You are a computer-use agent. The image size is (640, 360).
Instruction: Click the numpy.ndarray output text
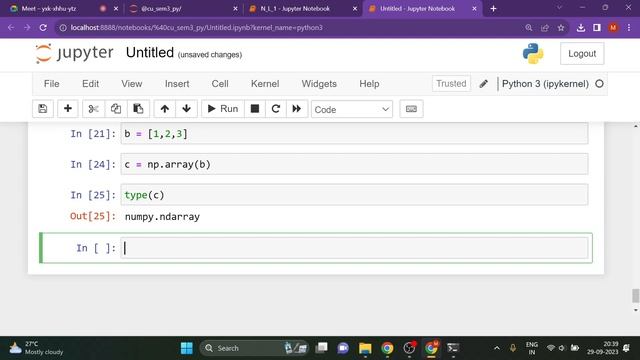(162, 217)
